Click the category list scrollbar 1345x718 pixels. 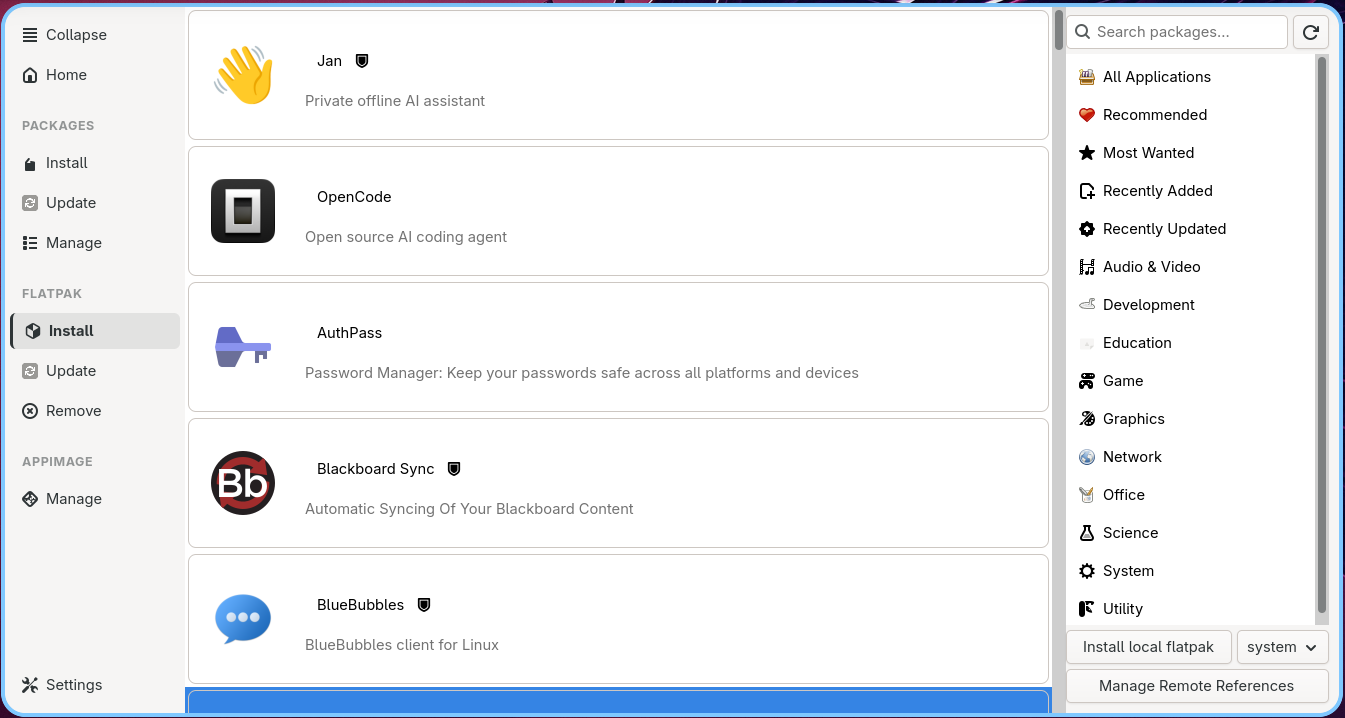click(x=1321, y=334)
